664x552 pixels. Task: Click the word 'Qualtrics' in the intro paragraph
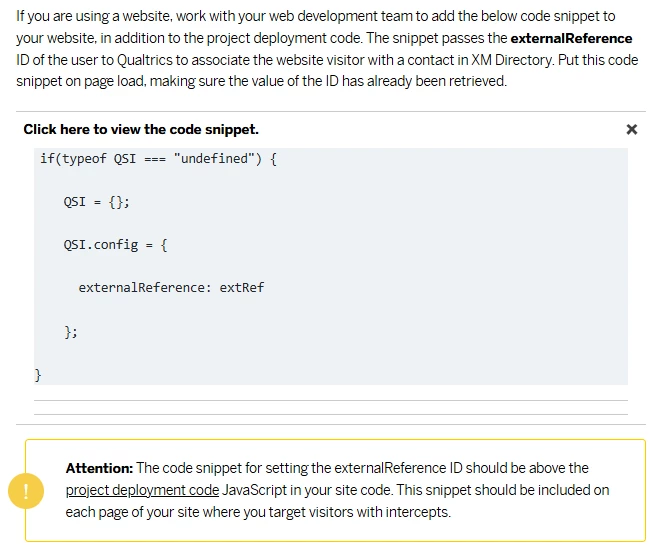point(144,60)
